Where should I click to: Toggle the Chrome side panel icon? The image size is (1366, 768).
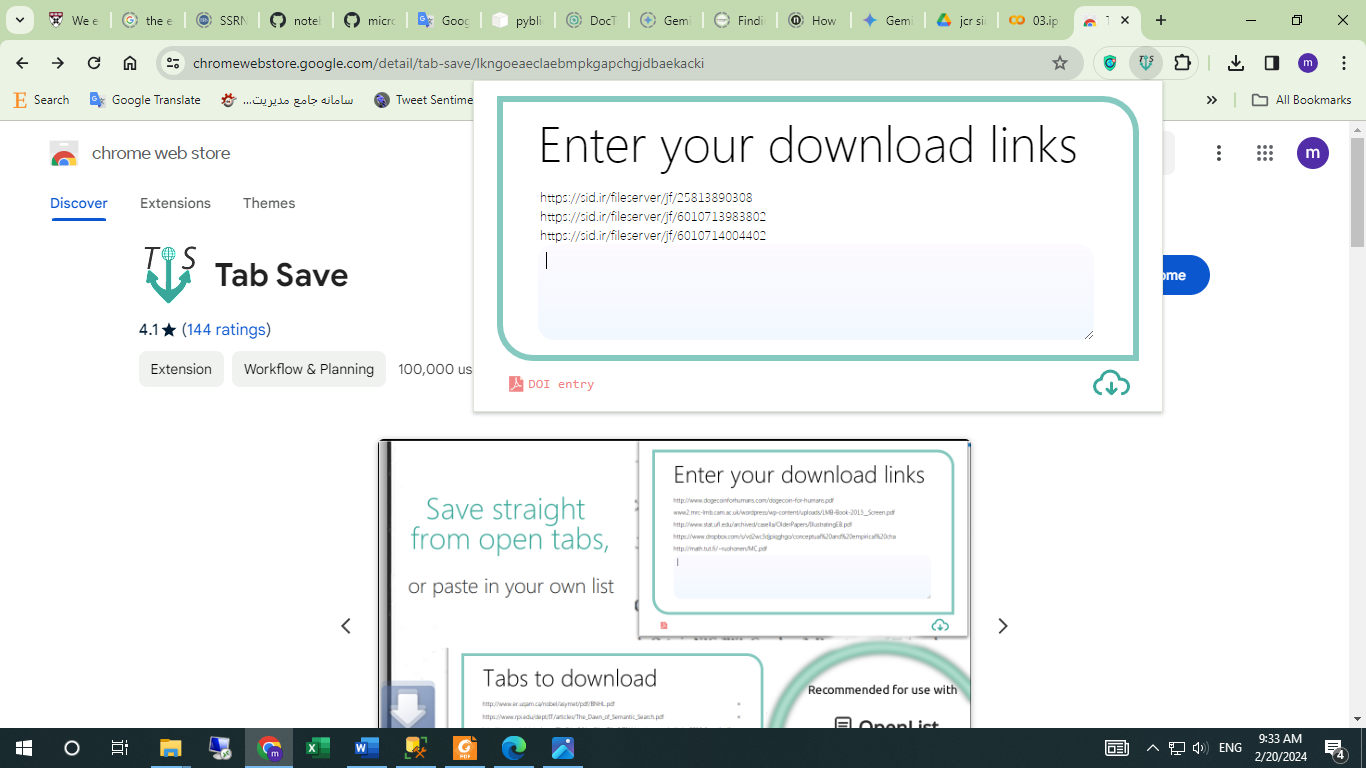pyautogui.click(x=1272, y=63)
